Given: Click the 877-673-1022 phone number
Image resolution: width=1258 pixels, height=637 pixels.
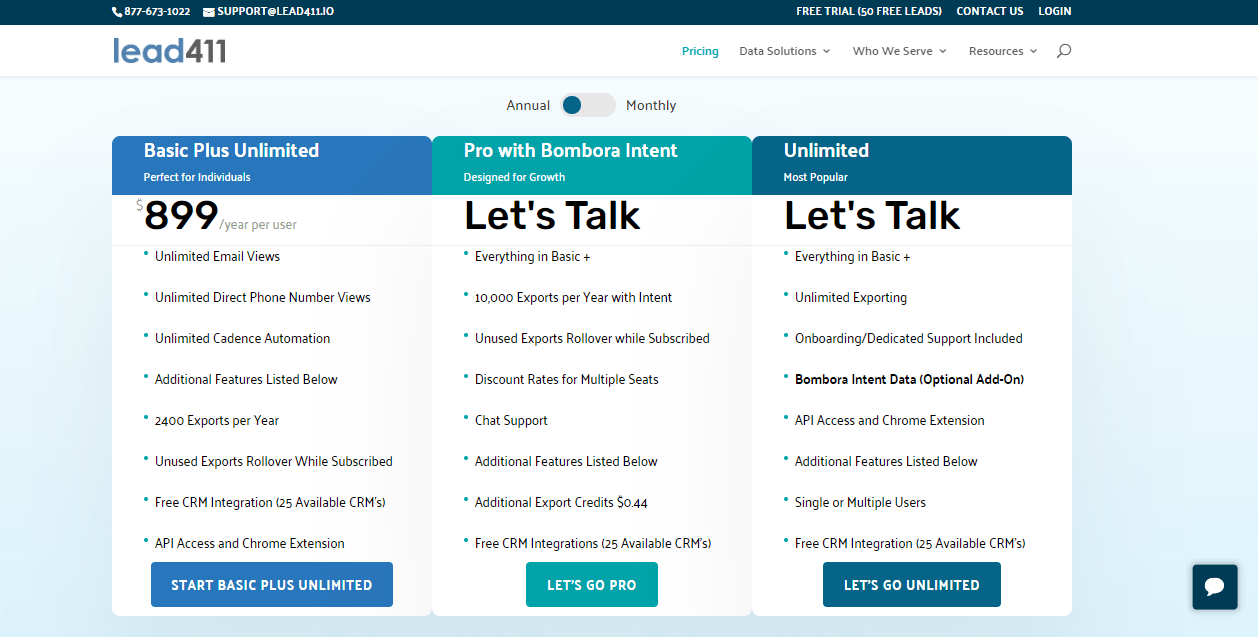Looking at the screenshot, I should (x=156, y=11).
